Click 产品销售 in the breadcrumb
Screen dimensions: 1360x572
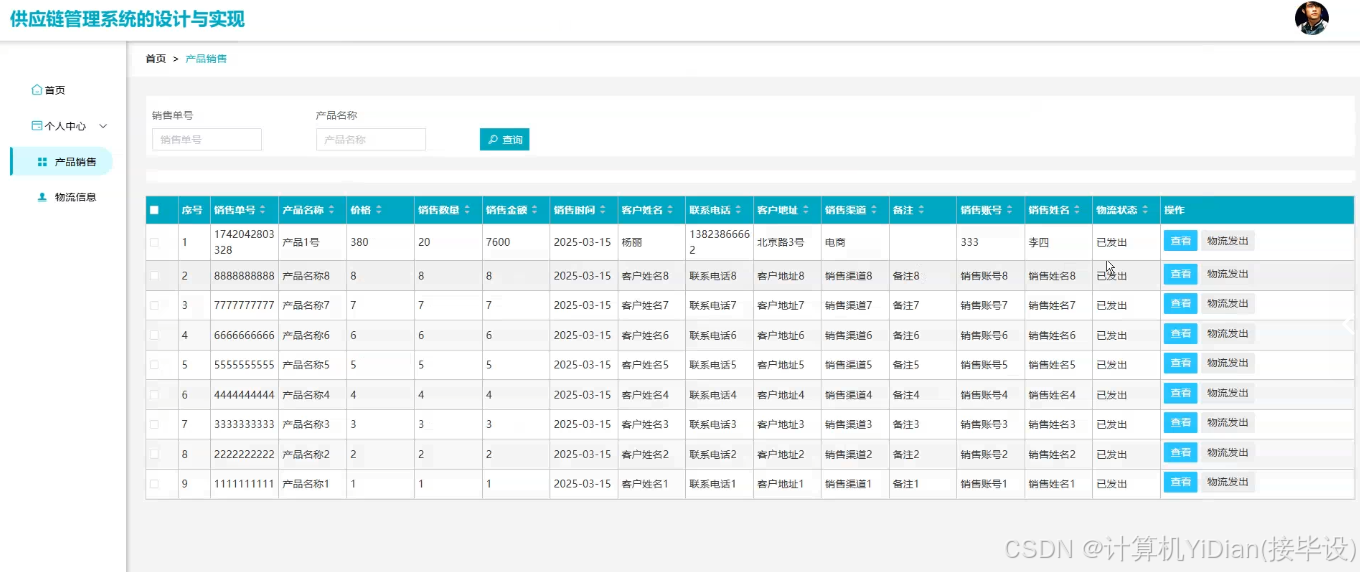(206, 59)
